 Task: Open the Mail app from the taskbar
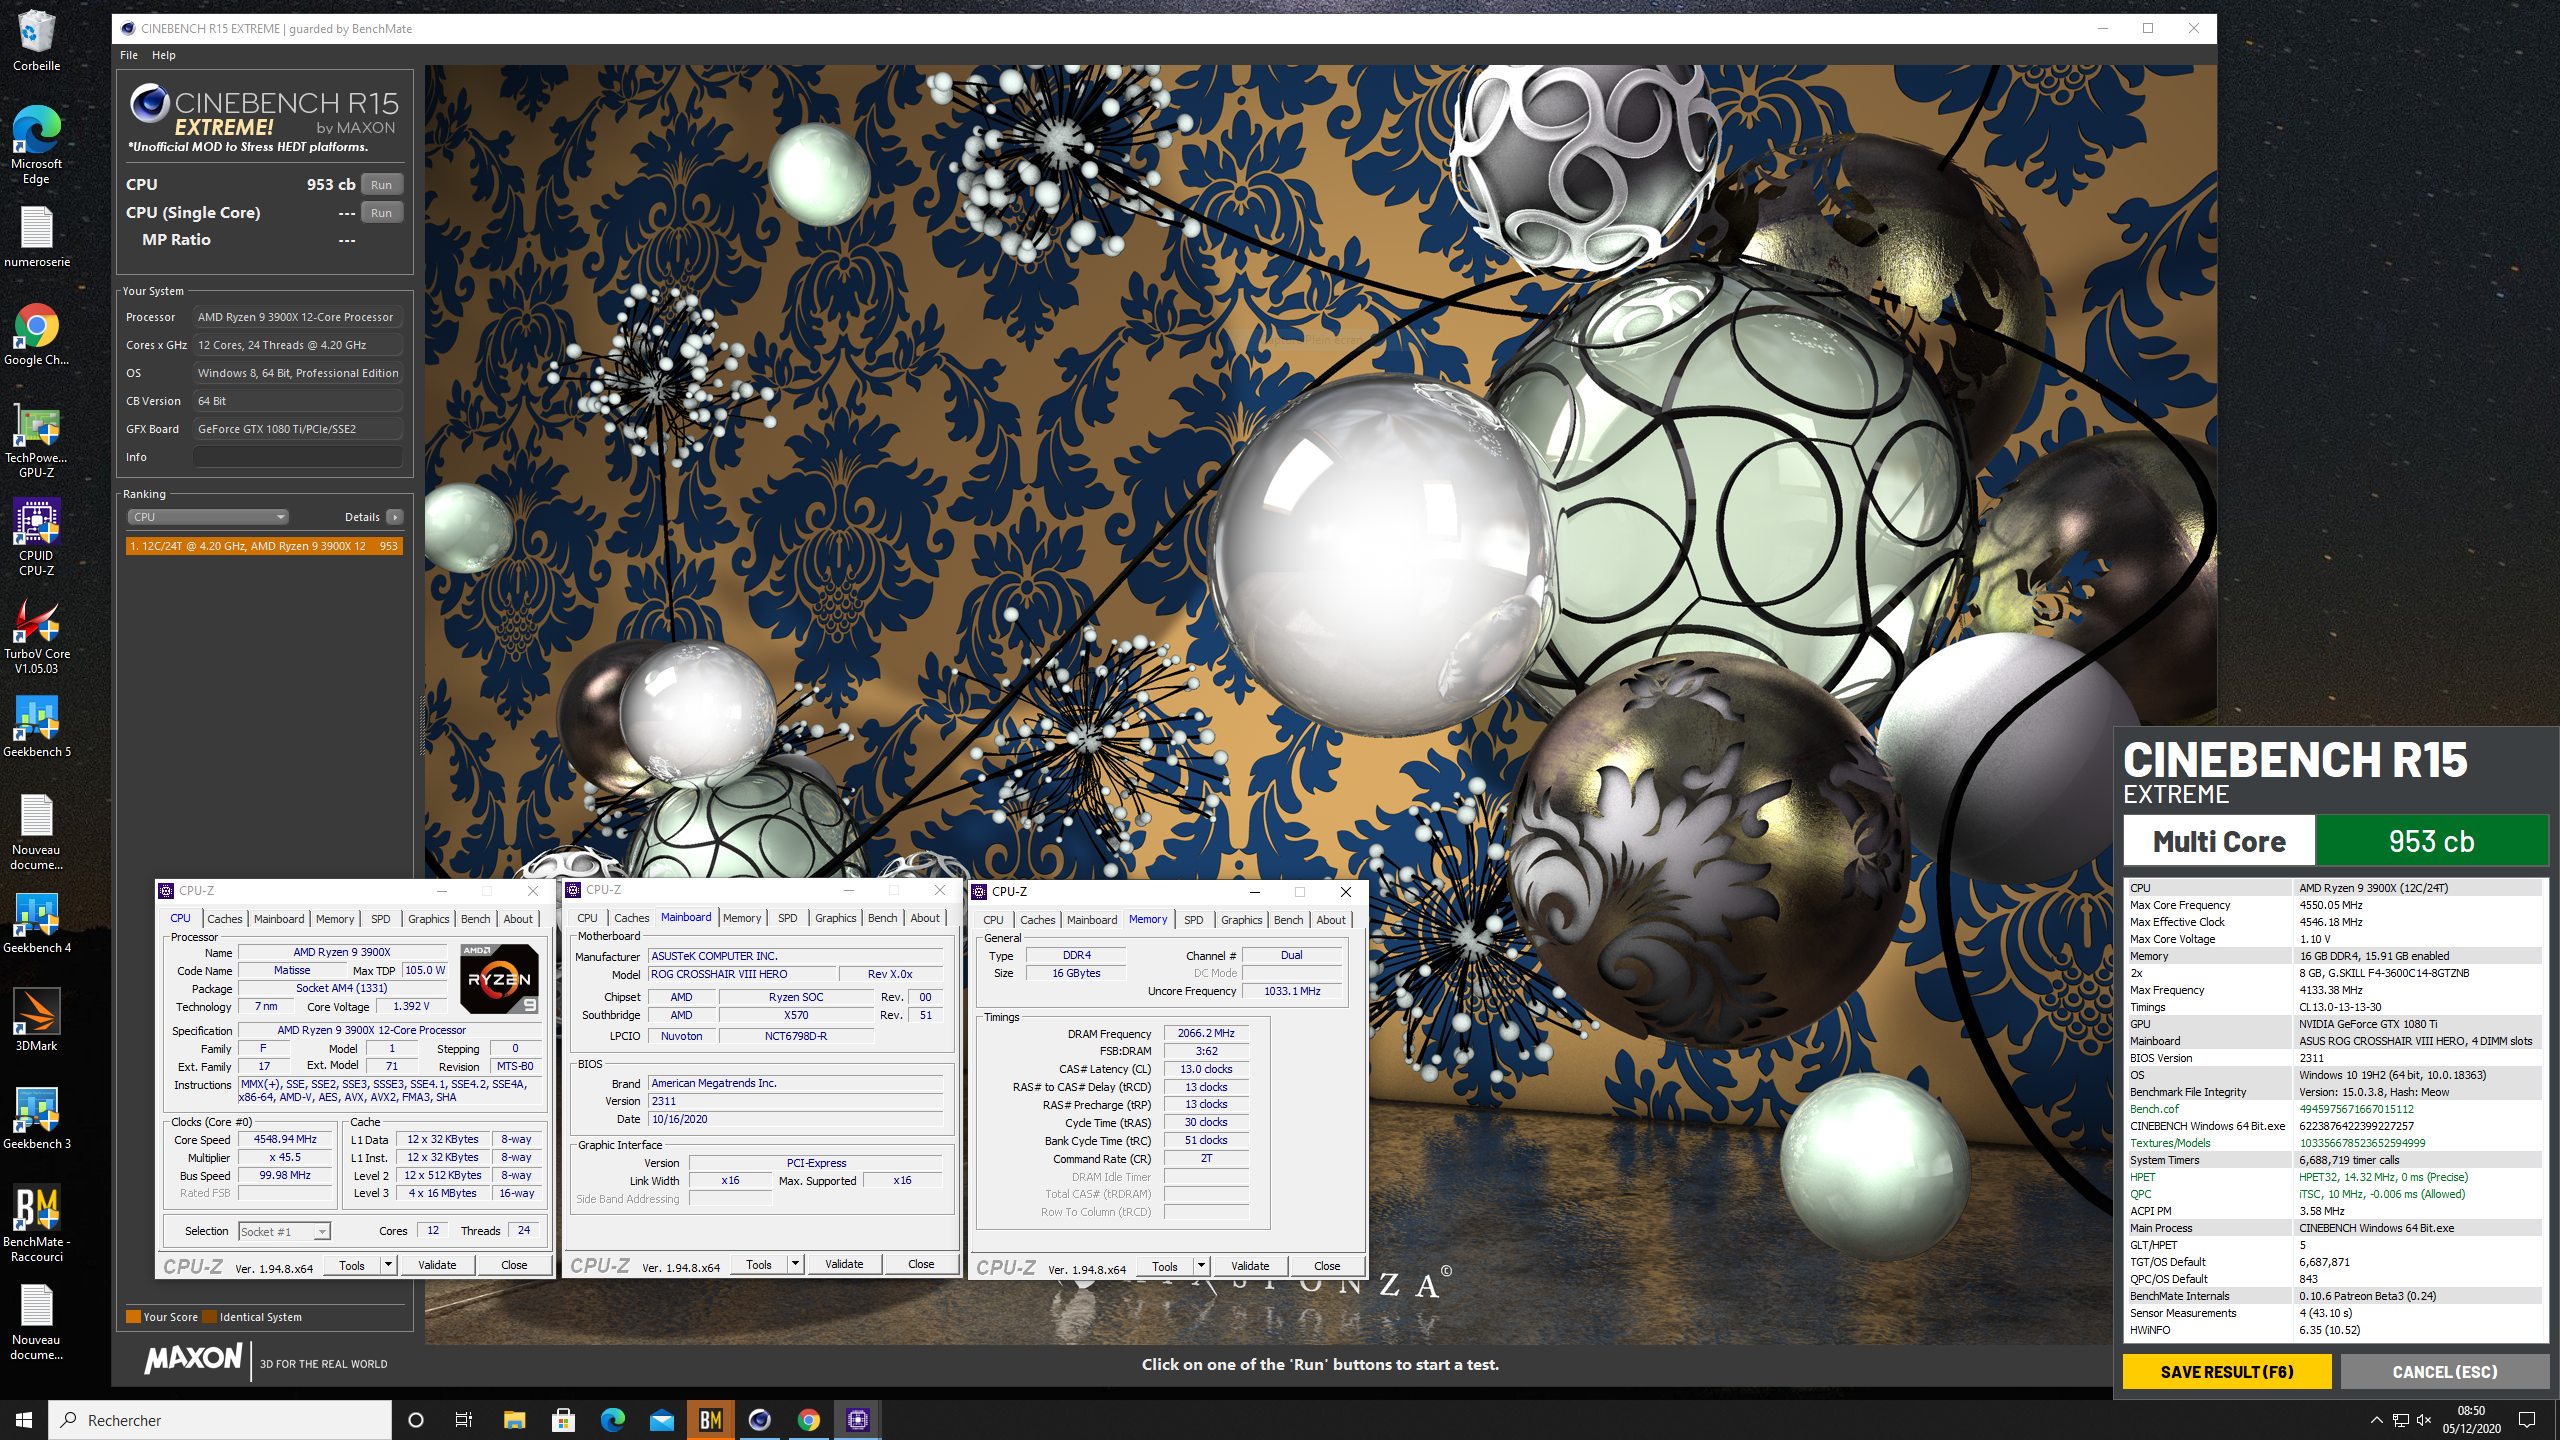click(662, 1420)
